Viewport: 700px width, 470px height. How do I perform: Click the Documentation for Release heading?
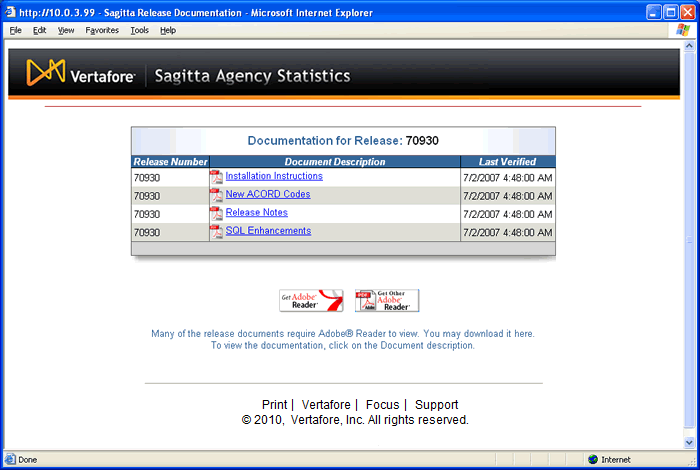click(343, 141)
